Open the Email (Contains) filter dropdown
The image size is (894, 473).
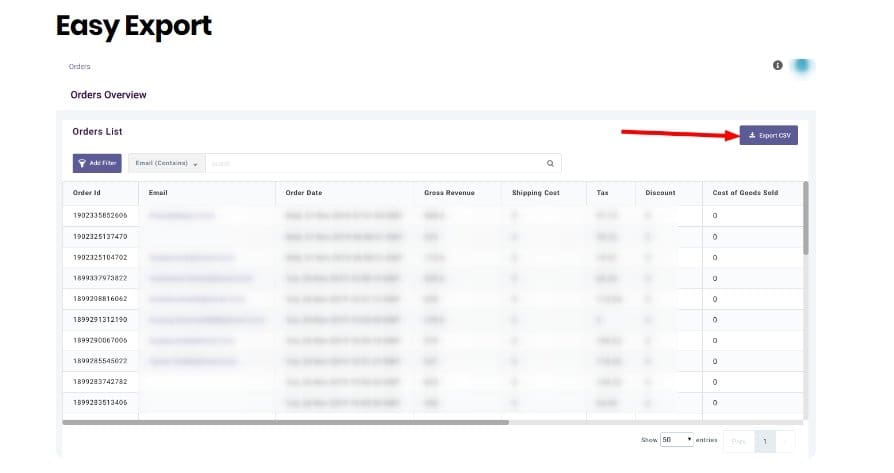tap(166, 163)
